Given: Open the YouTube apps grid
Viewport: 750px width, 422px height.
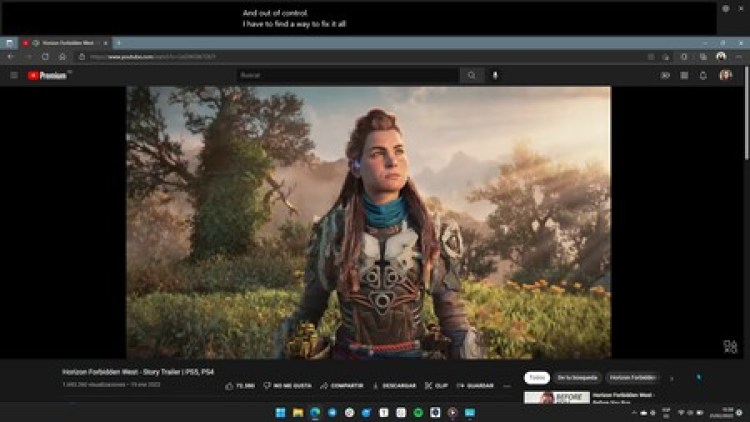Looking at the screenshot, I should (x=684, y=75).
